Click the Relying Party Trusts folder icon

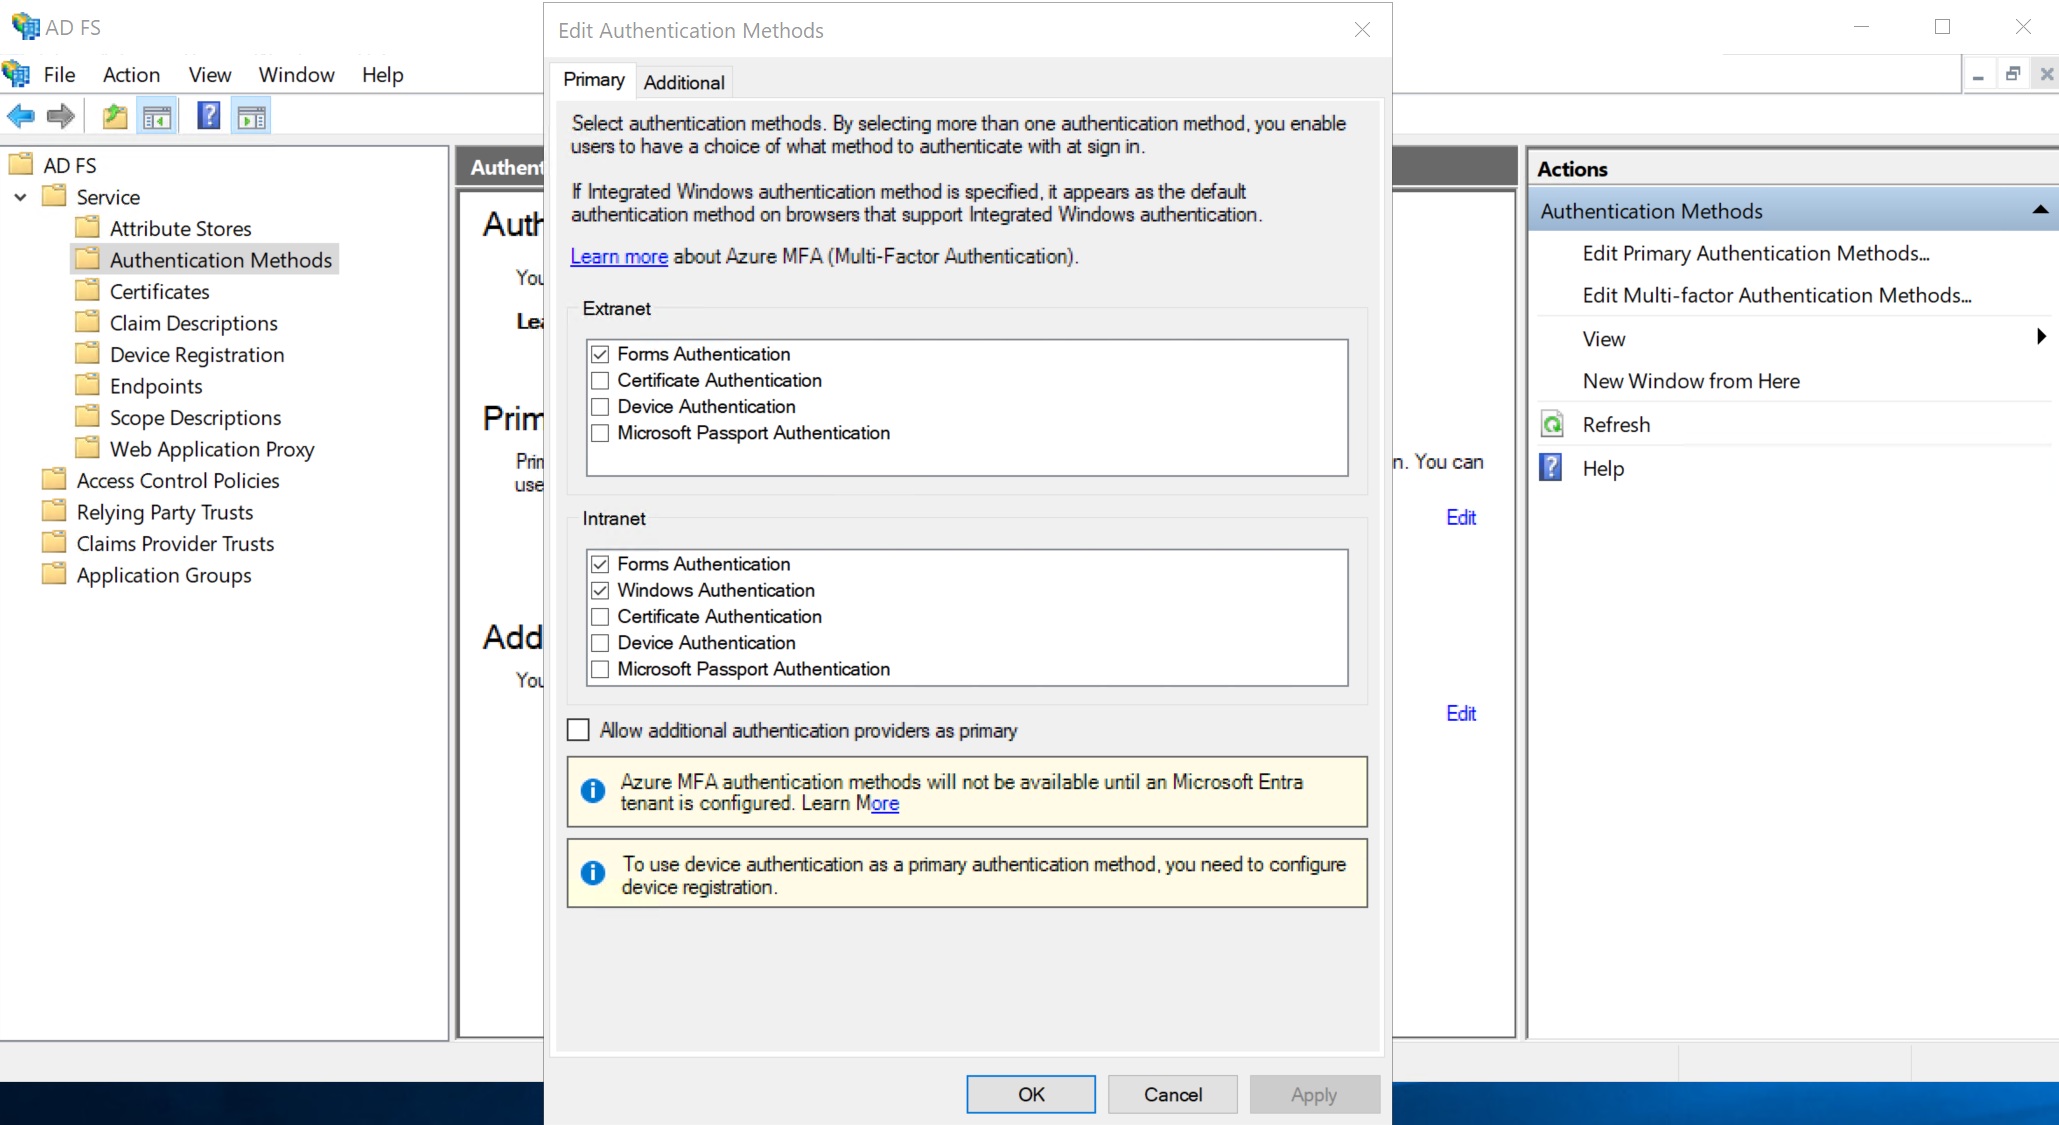pos(54,511)
